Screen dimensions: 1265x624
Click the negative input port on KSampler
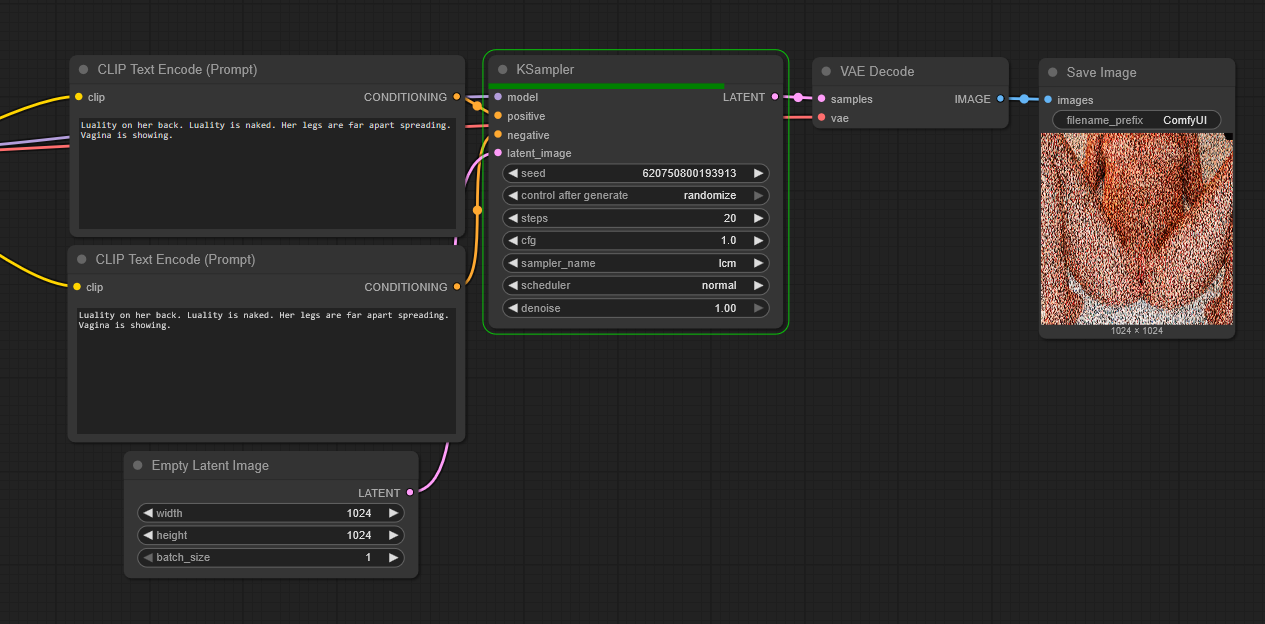pos(498,135)
